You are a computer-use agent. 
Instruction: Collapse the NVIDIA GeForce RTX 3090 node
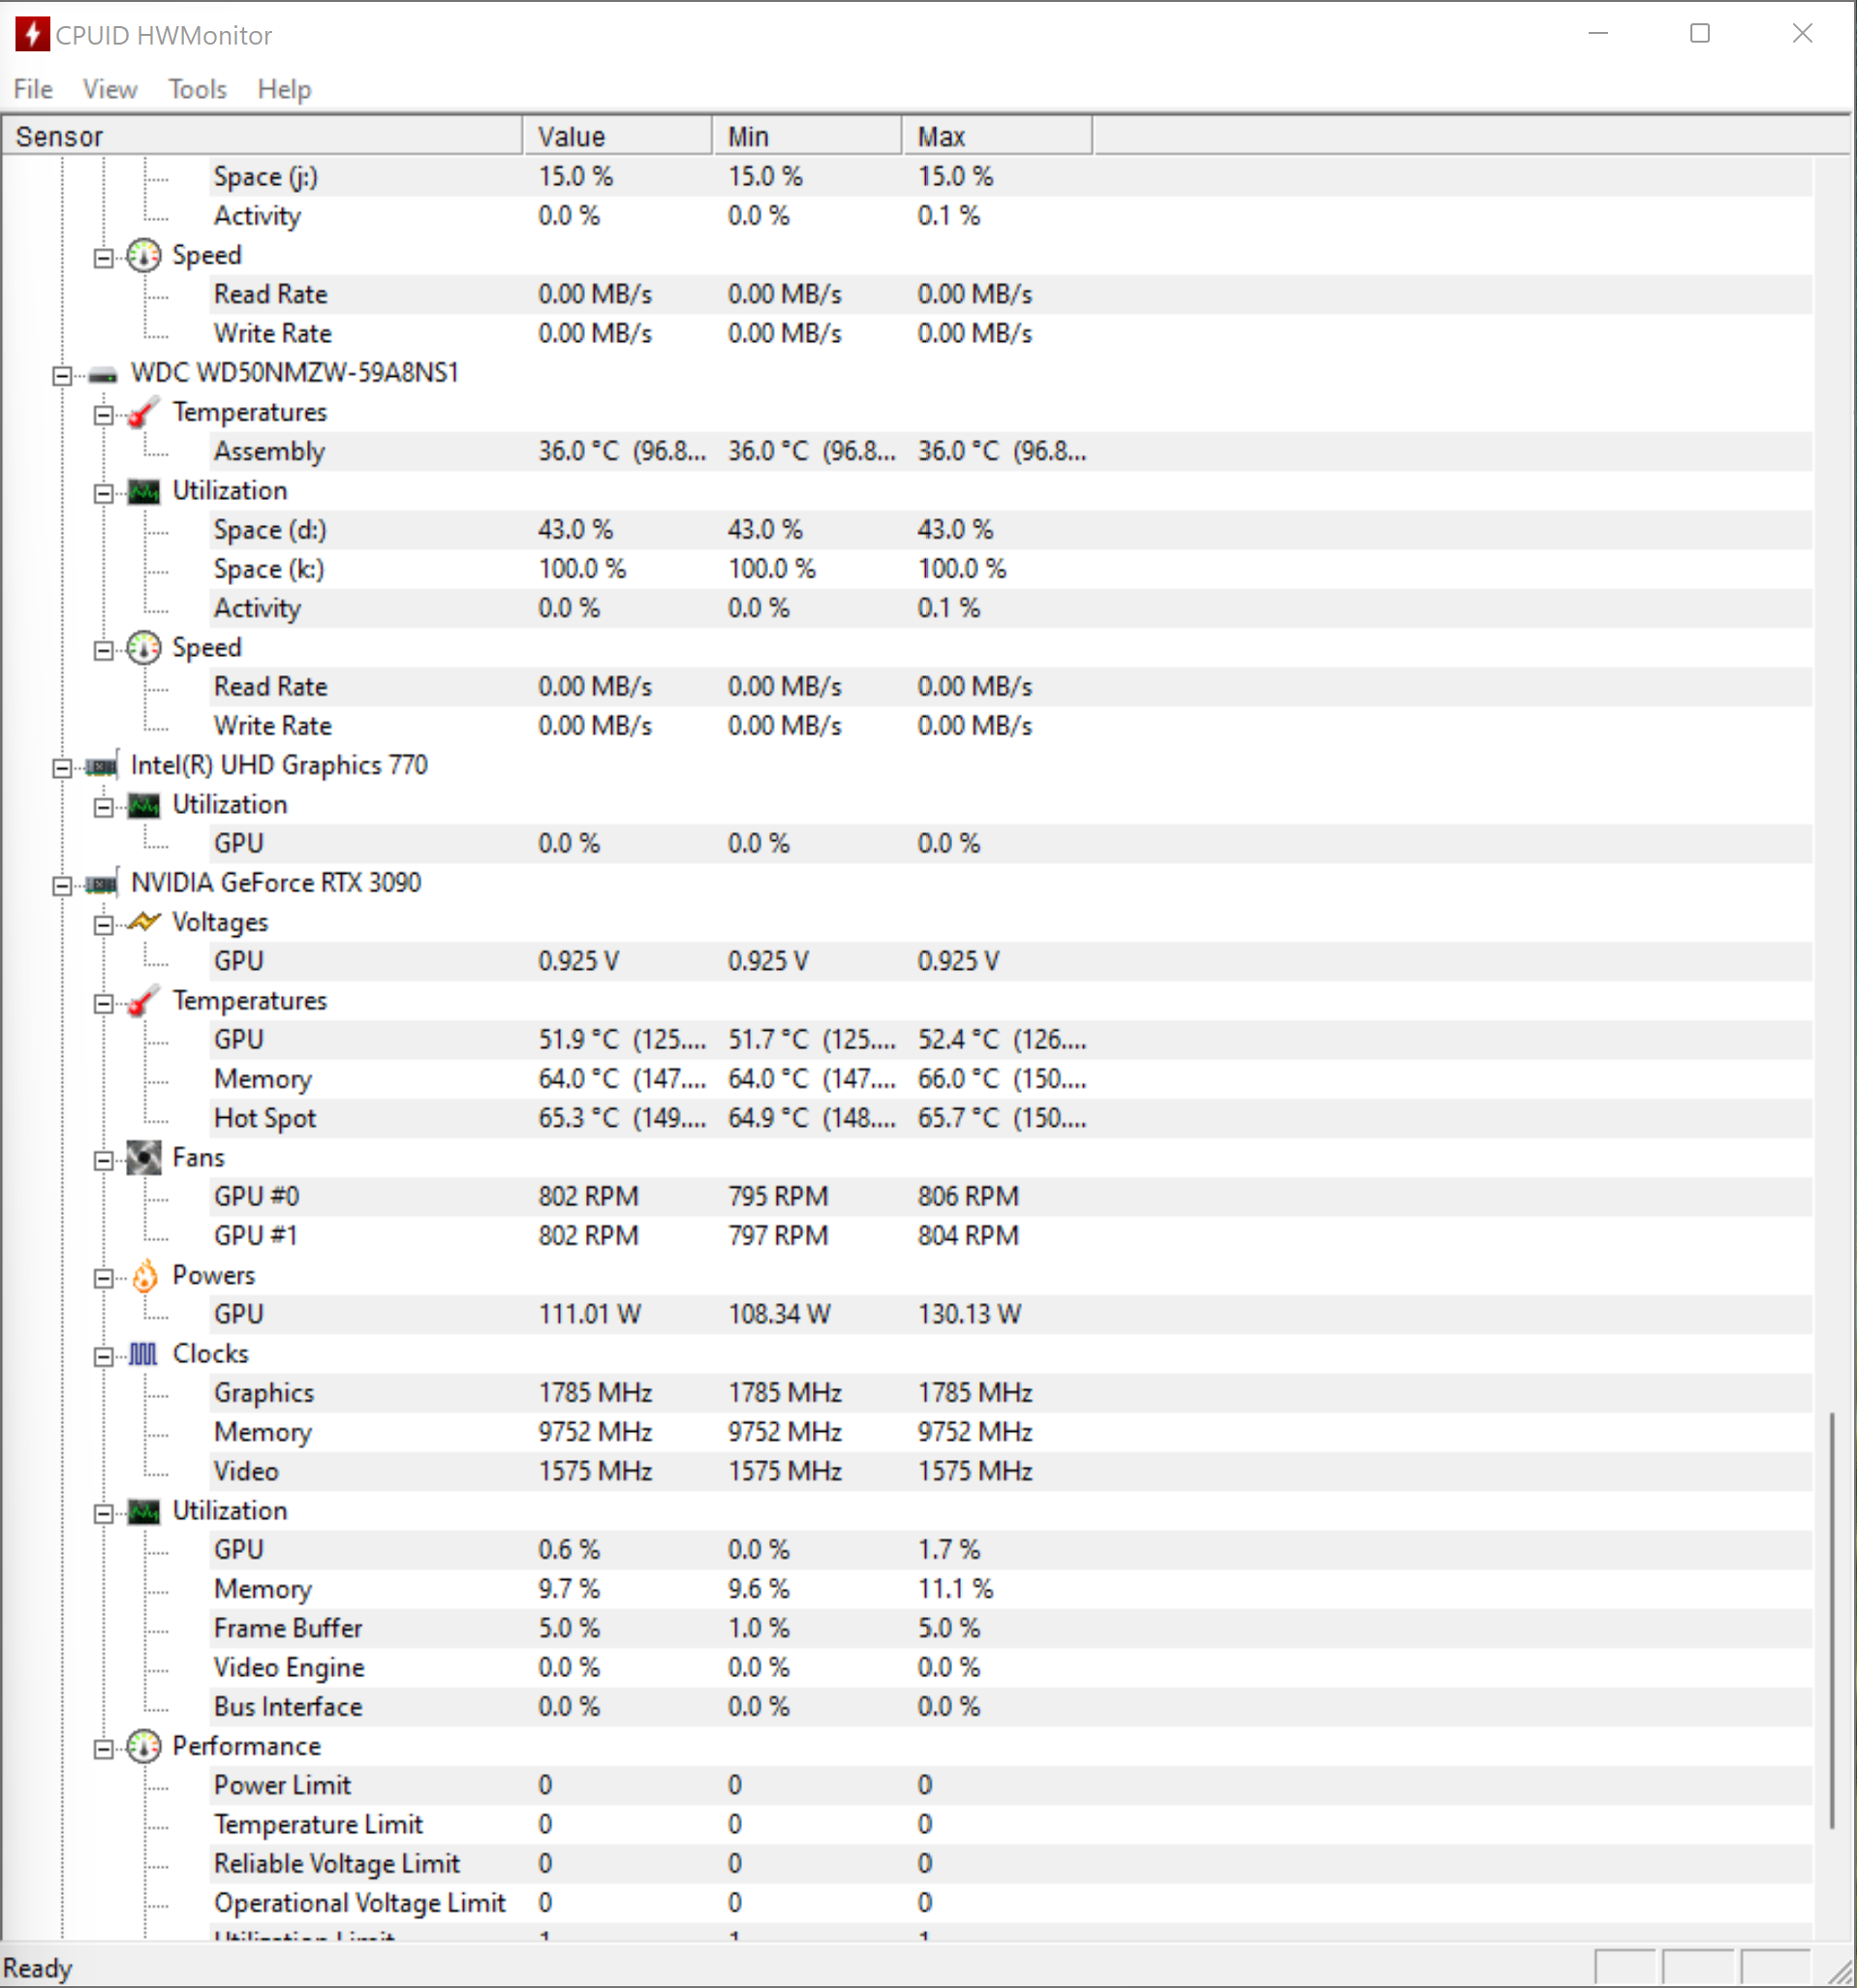click(x=62, y=886)
